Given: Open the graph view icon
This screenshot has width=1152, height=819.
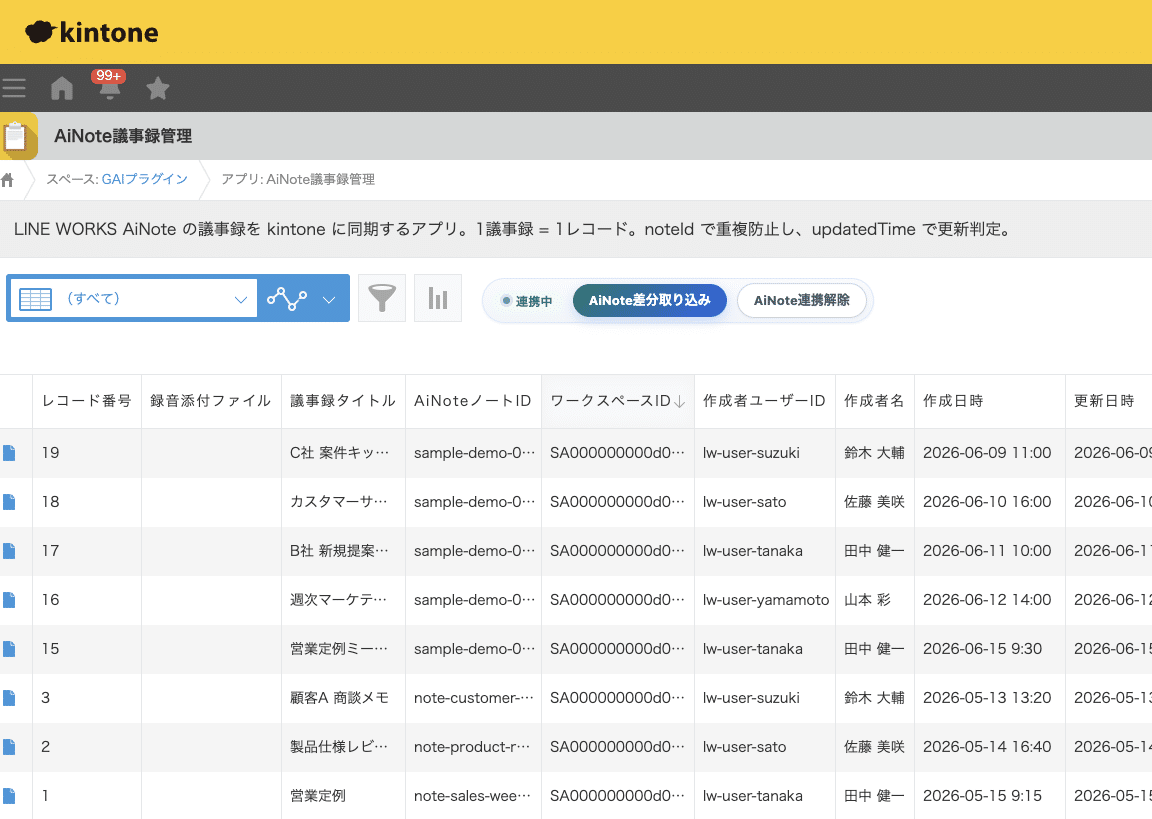Looking at the screenshot, I should click(x=287, y=299).
